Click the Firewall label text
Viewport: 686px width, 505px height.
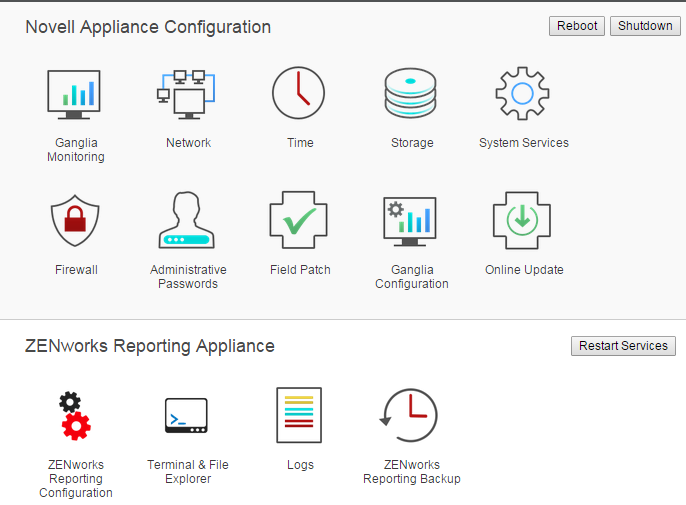point(76,270)
